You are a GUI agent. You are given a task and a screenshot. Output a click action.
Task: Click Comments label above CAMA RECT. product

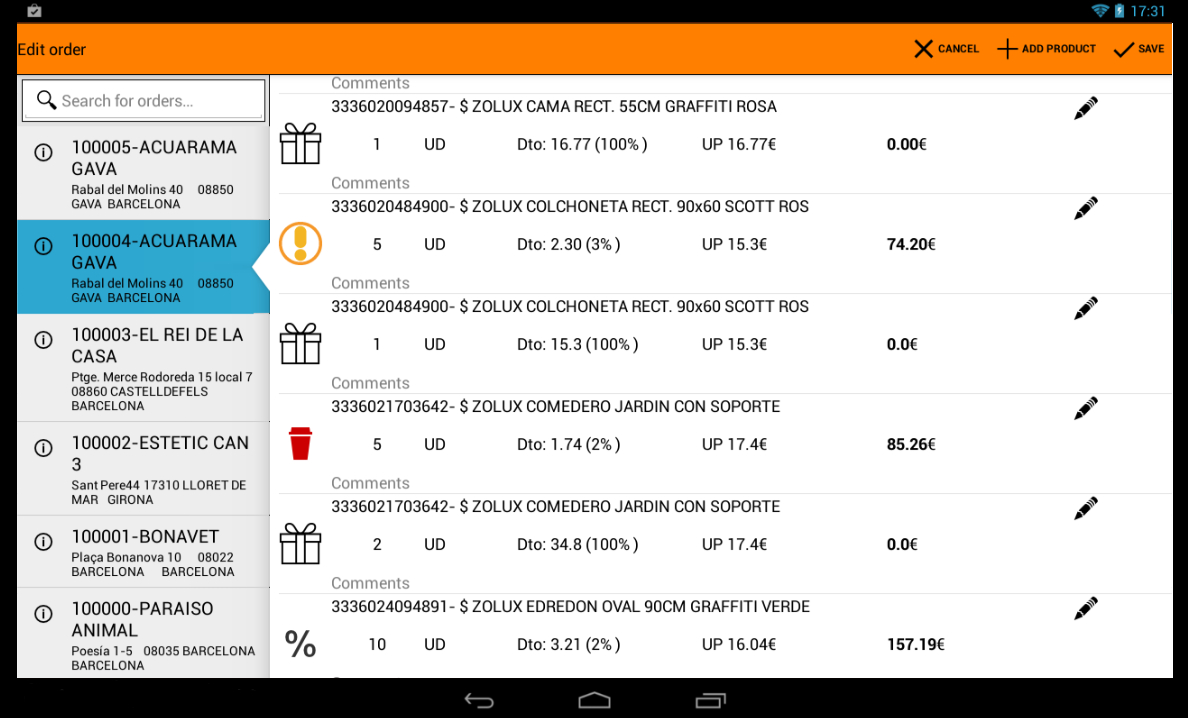click(370, 83)
